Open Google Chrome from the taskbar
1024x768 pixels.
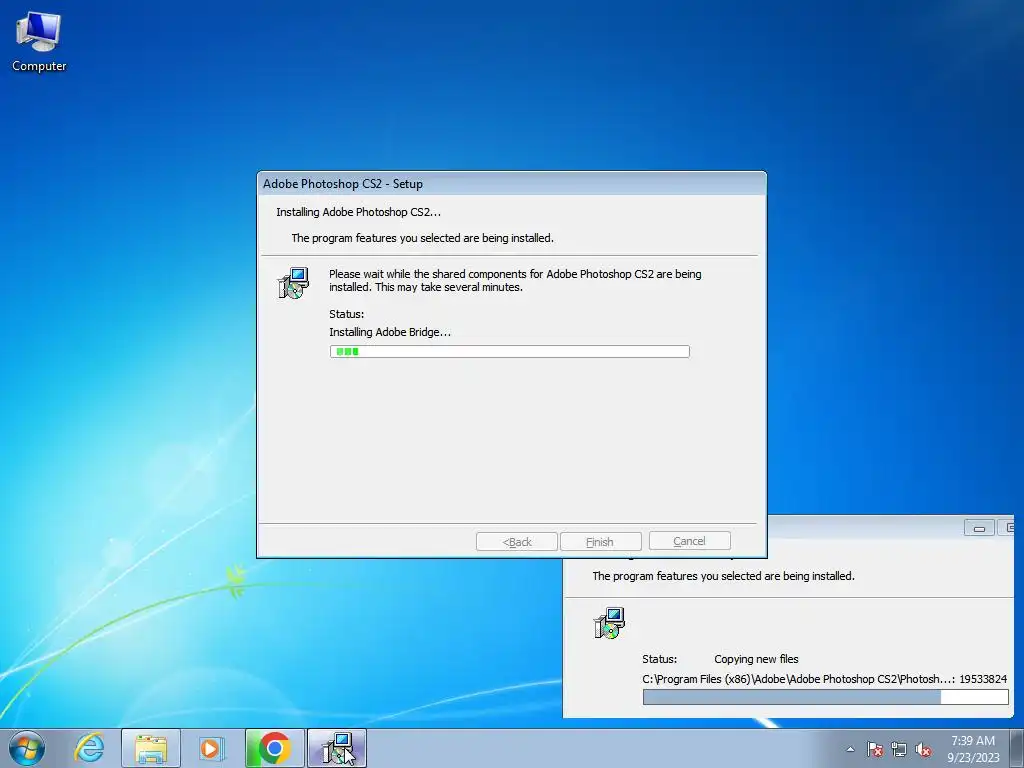(274, 748)
